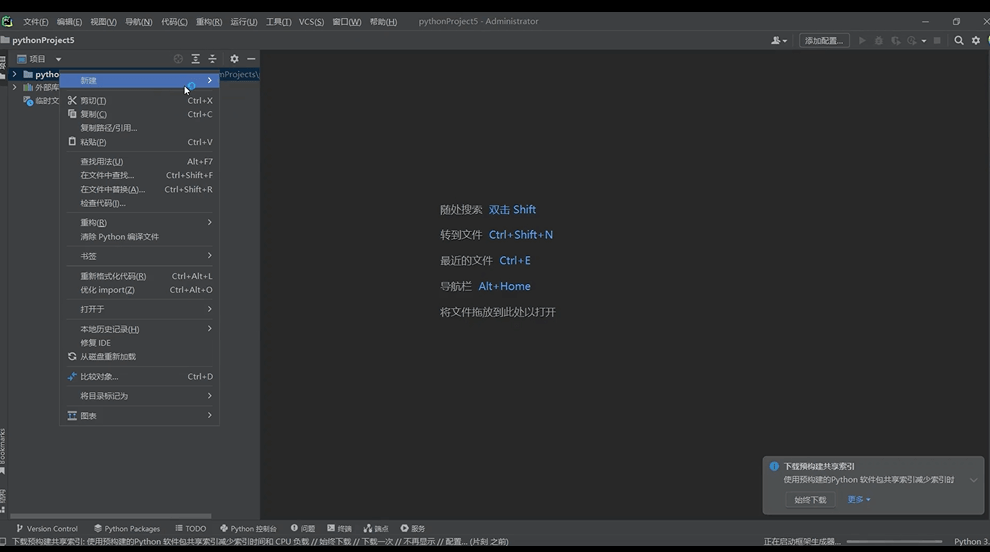This screenshot has height=552, width=990.
Task: Open the account/user icon dropdown
Action: [x=778, y=41]
